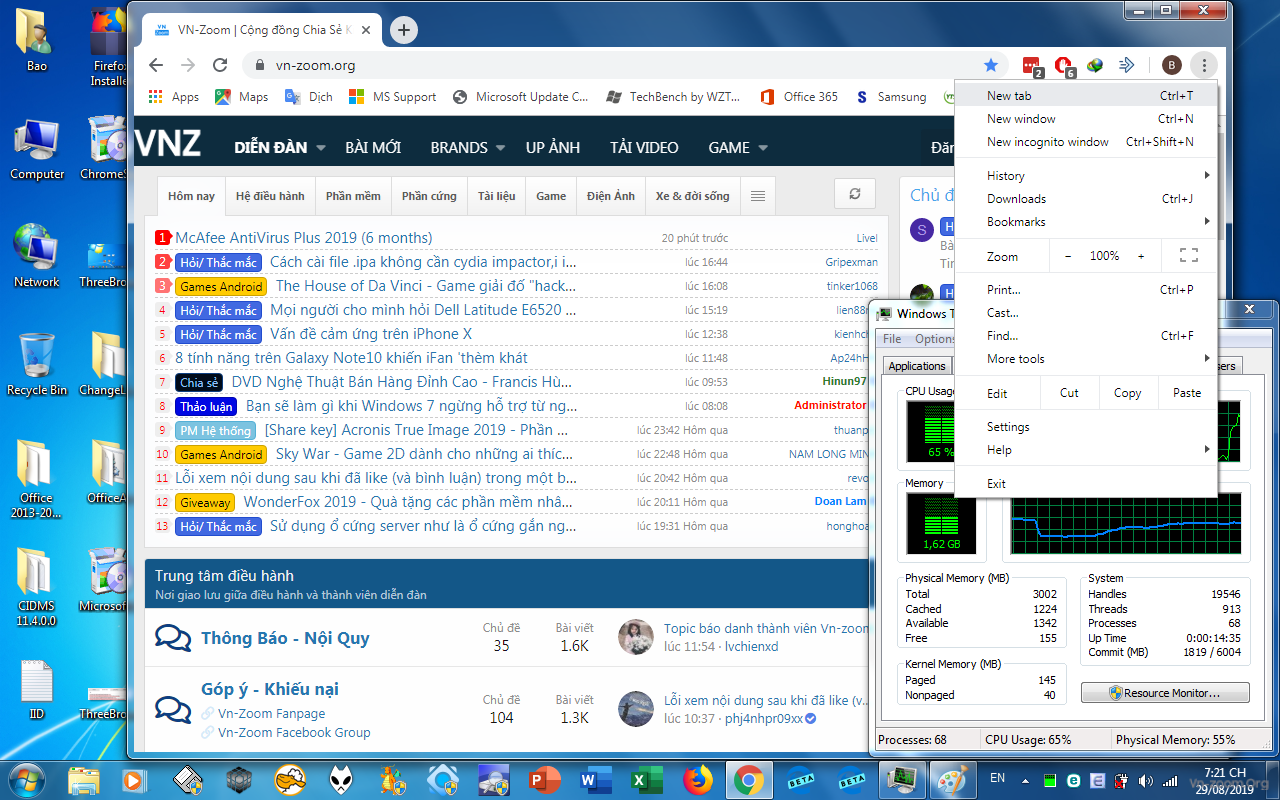Image resolution: width=1280 pixels, height=800 pixels.
Task: Increase zoom with the plus button
Action: (x=1141, y=256)
